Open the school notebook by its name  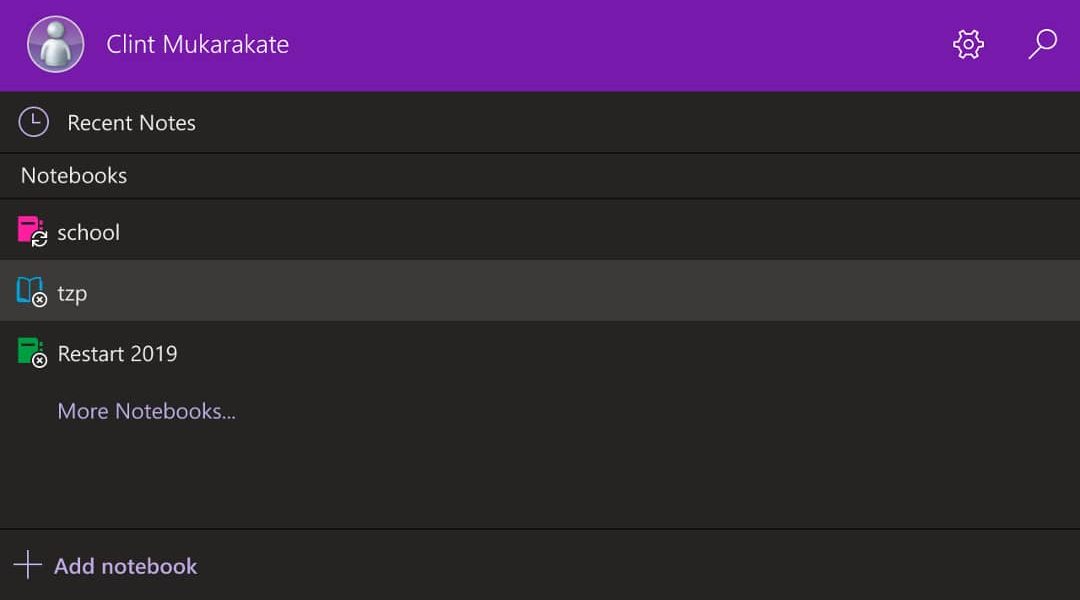tap(89, 233)
